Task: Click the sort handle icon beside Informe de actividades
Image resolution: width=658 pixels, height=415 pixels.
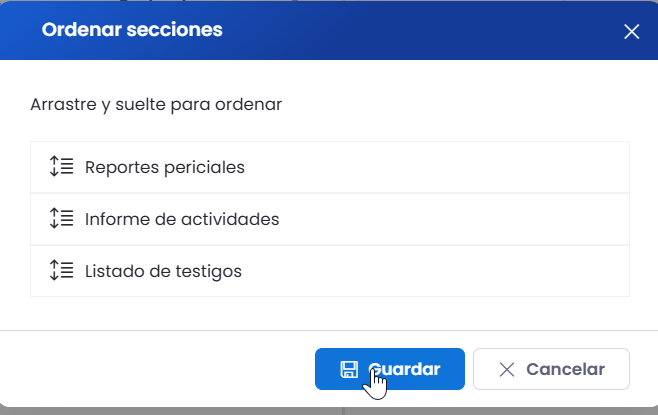Action: pyautogui.click(x=61, y=218)
